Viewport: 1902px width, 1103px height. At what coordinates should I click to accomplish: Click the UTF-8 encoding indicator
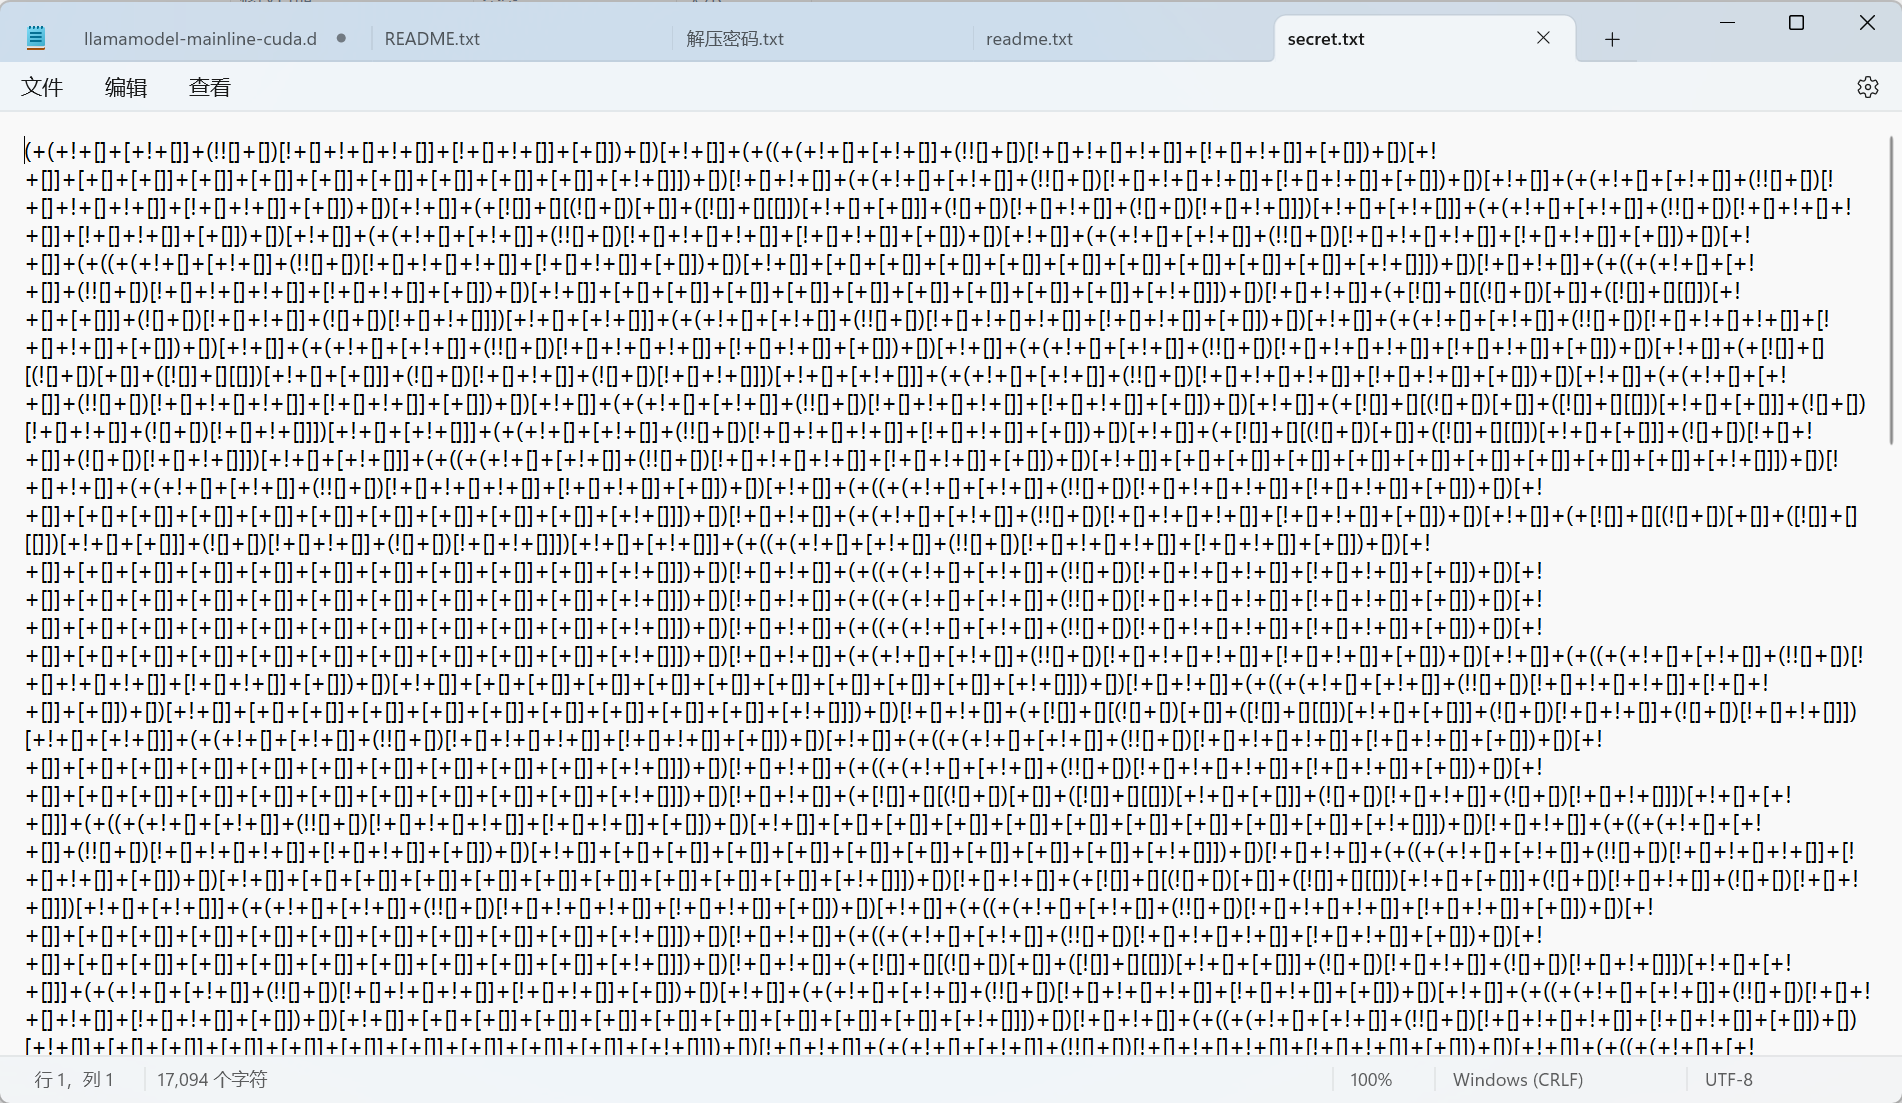click(x=1728, y=1080)
